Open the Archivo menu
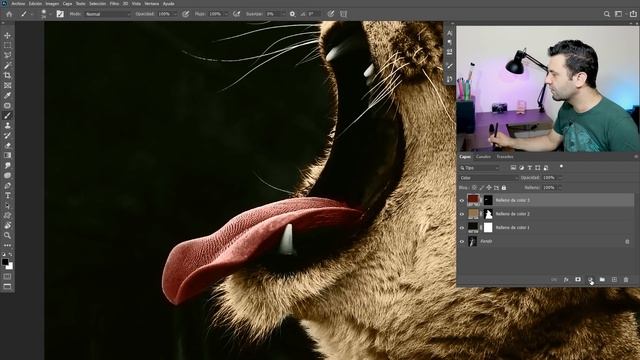The height and width of the screenshot is (360, 640). (x=18, y=4)
